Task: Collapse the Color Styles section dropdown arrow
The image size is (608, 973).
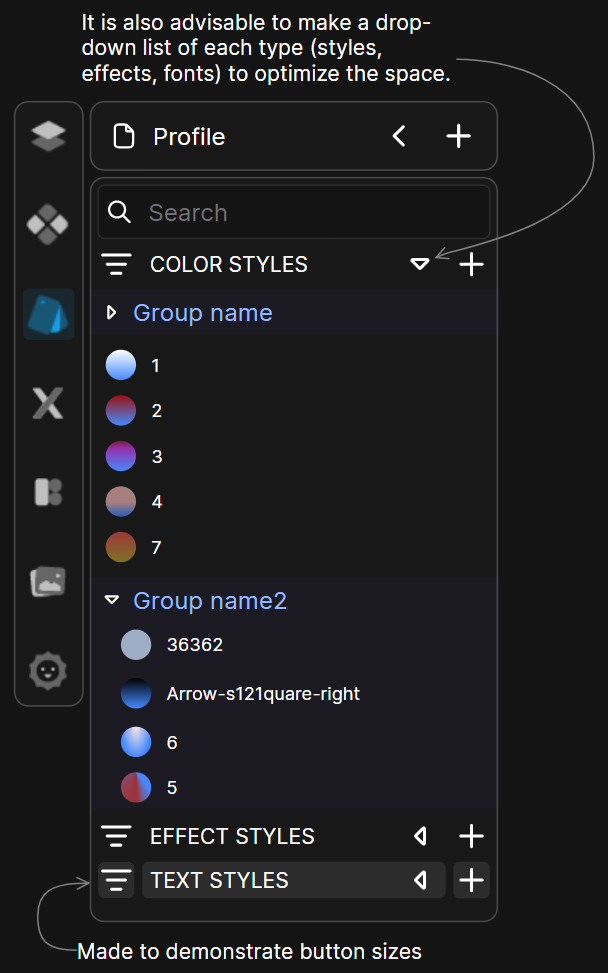Action: point(420,265)
